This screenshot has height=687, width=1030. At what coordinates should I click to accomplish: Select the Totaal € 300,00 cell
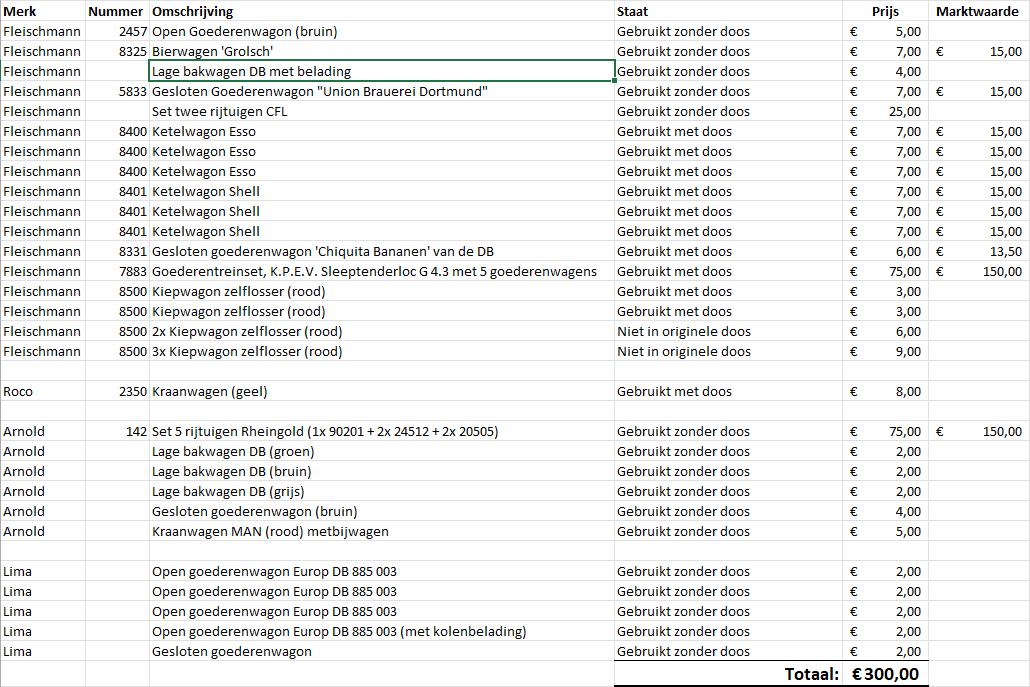(885, 674)
